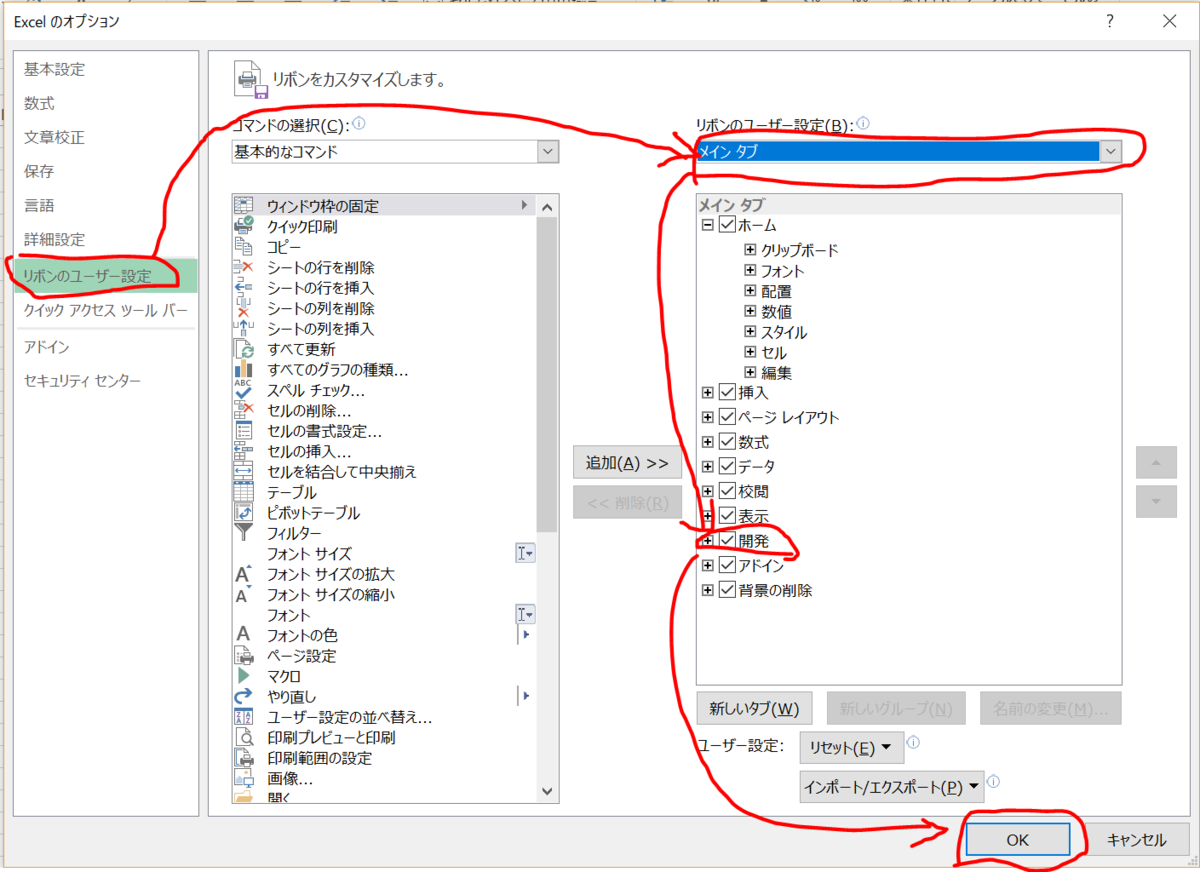The height and width of the screenshot is (872, 1200).
Task: Open the 数式 options category
Action: [39, 103]
